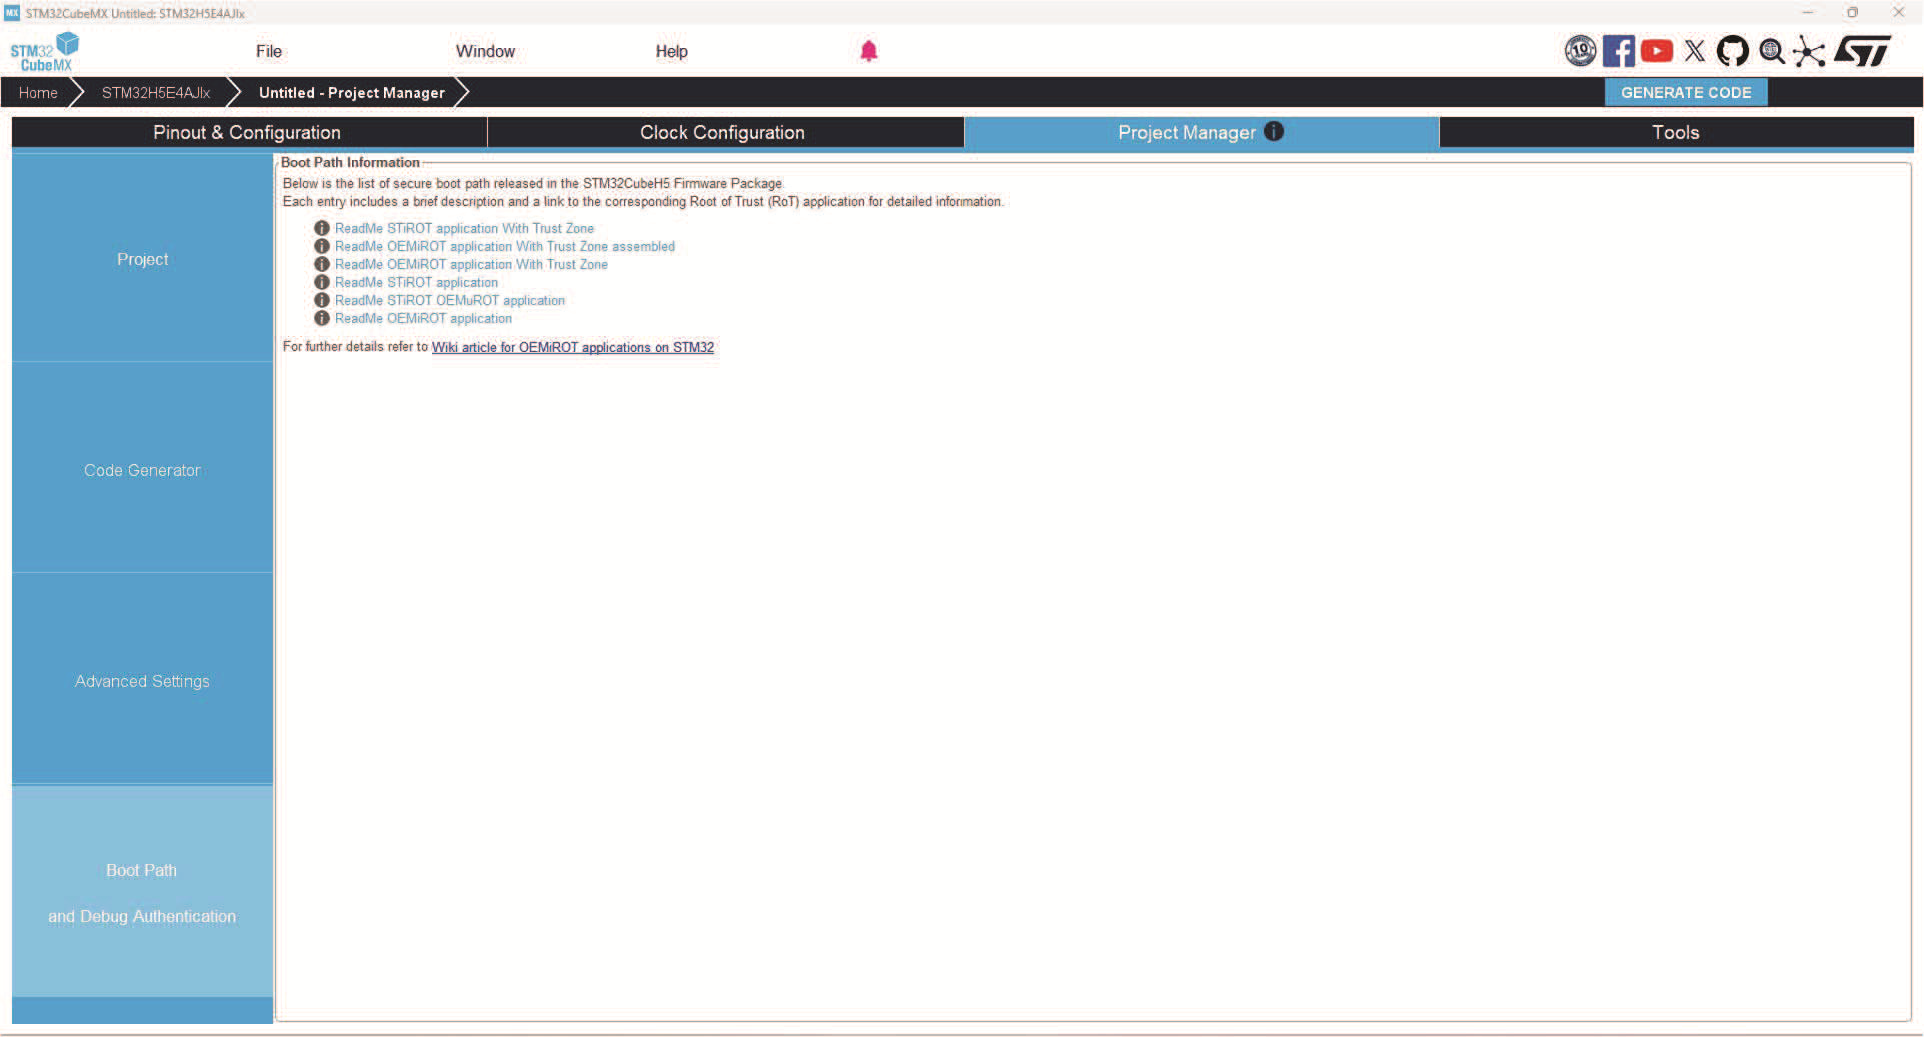1924x1037 pixels.
Task: Open the Code Generator side section
Action: pyautogui.click(x=142, y=469)
